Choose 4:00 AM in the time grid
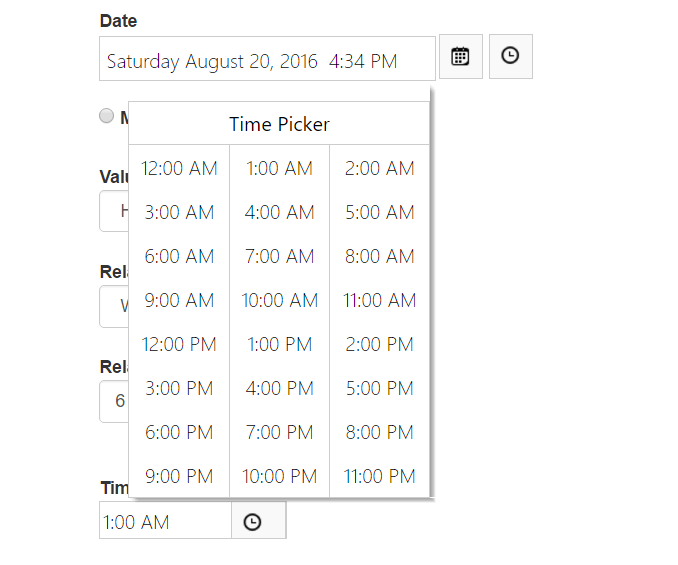This screenshot has height=565, width=678. [280, 212]
